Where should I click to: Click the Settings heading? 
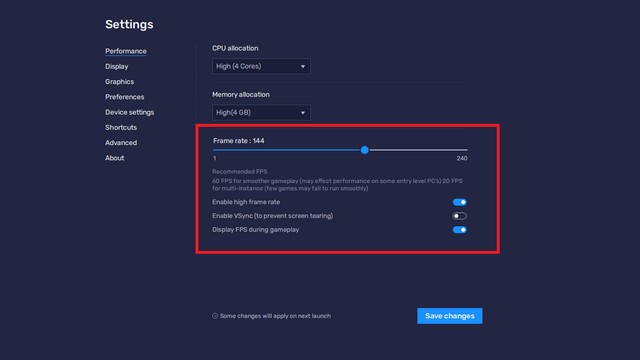click(x=129, y=24)
